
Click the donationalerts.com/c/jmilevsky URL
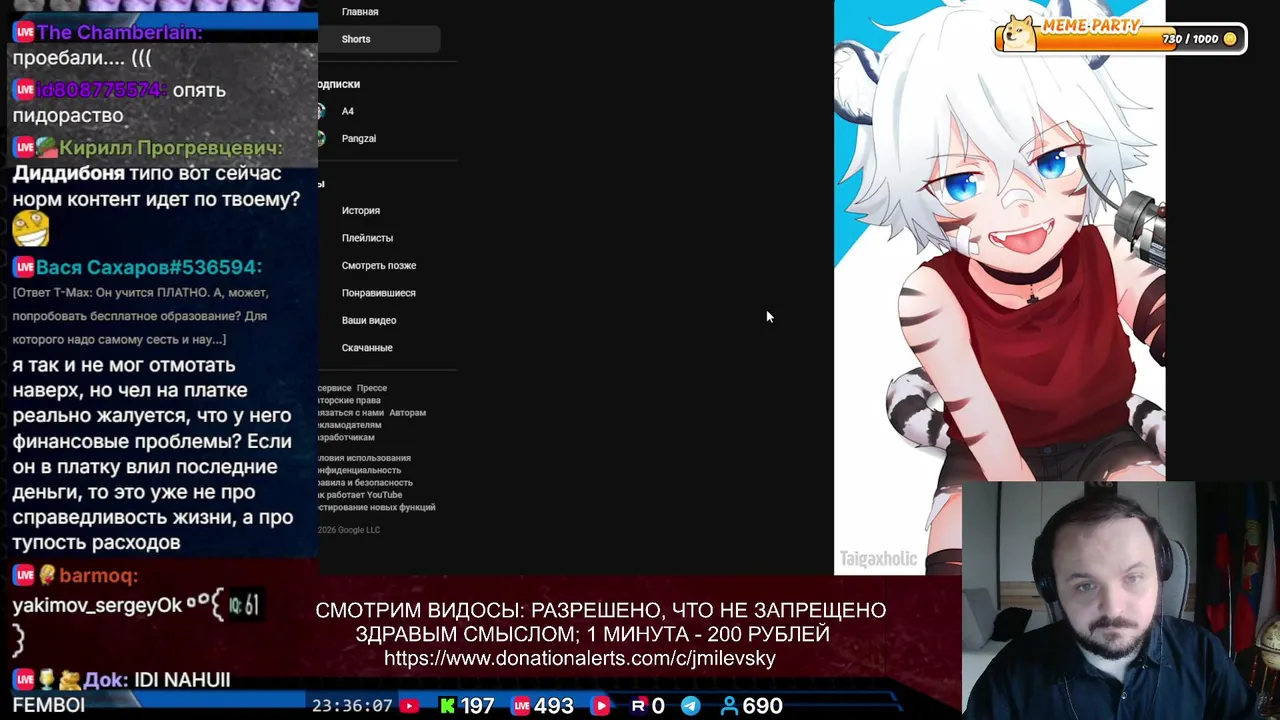click(580, 658)
